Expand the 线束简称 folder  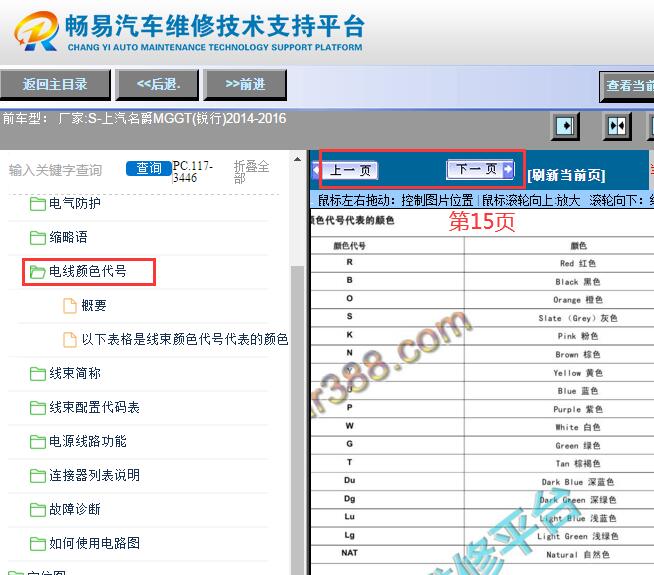point(74,373)
